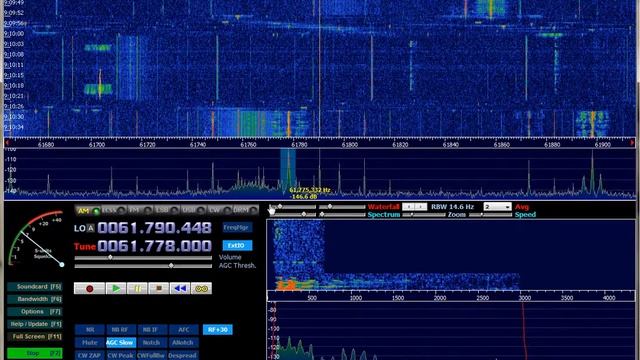Click right red arrow on RF frequency scale
This screenshot has width=640, height=360.
[632, 142]
